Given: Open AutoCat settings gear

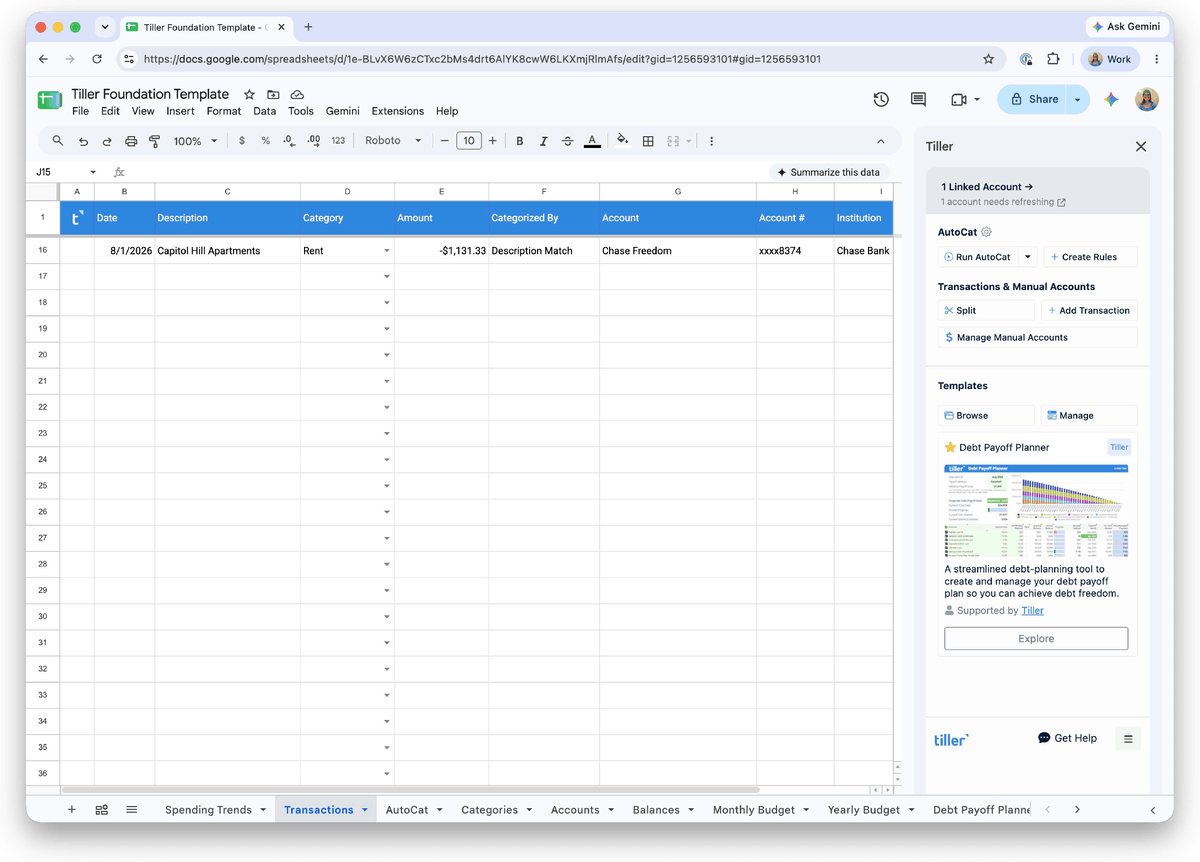Looking at the screenshot, I should click(986, 232).
